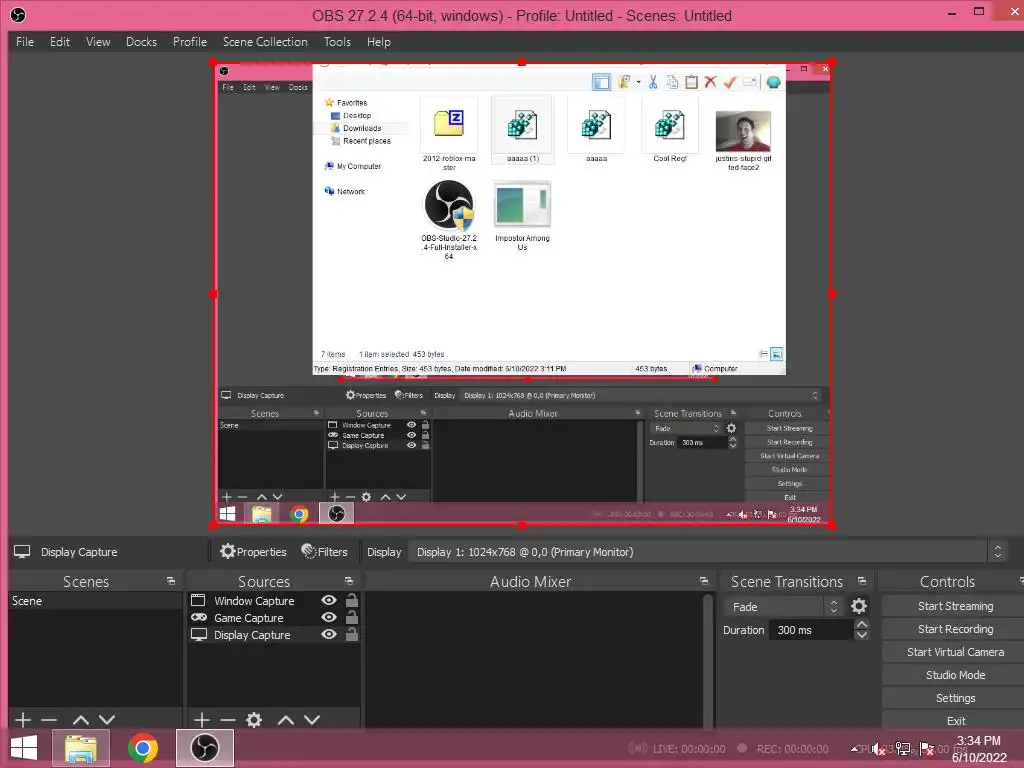
Task: Add a new source with plus
Action: point(202,720)
